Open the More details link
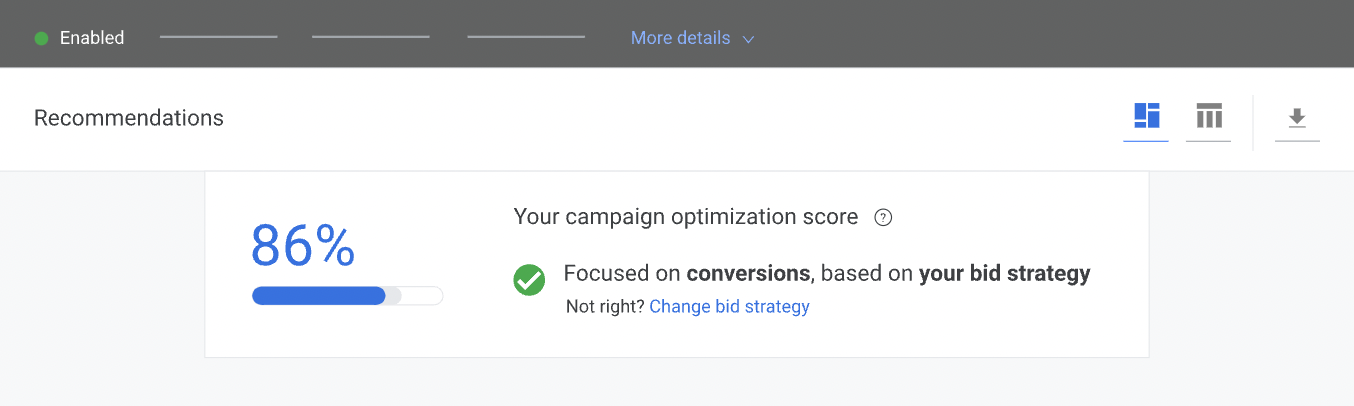 tap(680, 38)
